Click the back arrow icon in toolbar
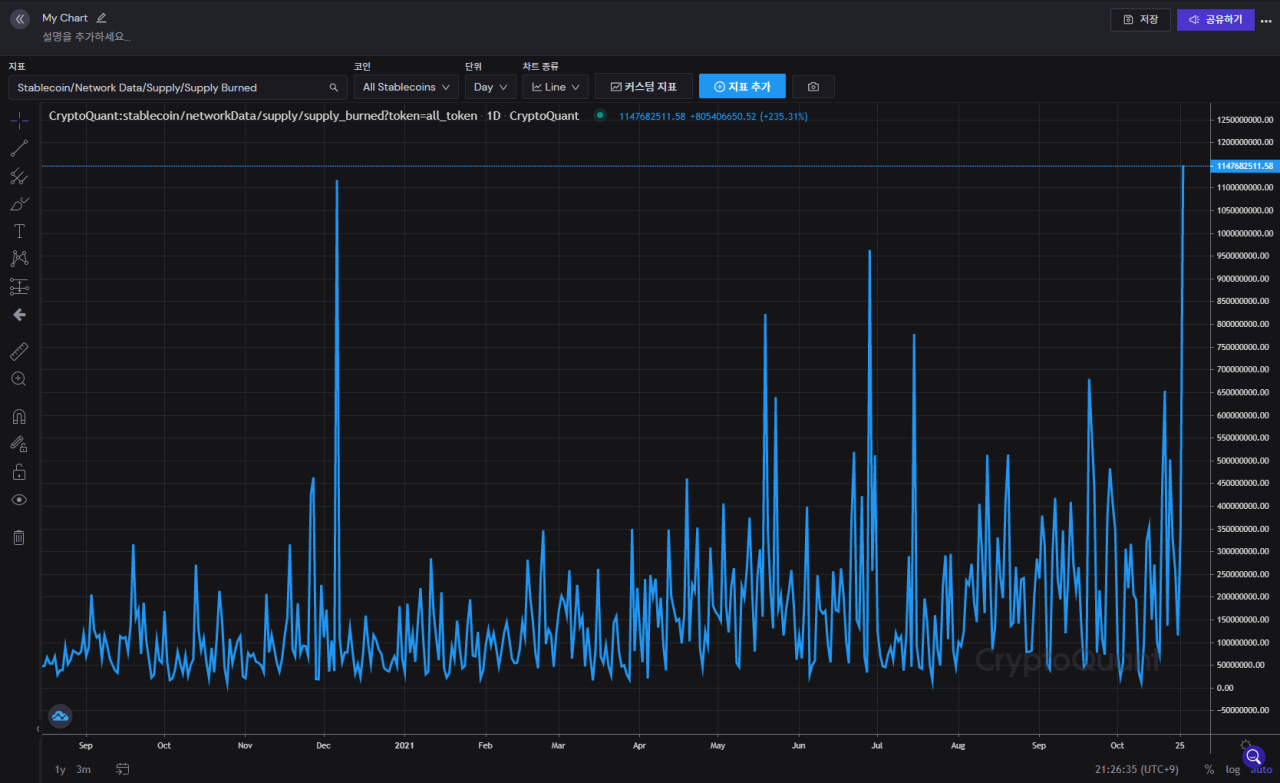 (x=19, y=314)
